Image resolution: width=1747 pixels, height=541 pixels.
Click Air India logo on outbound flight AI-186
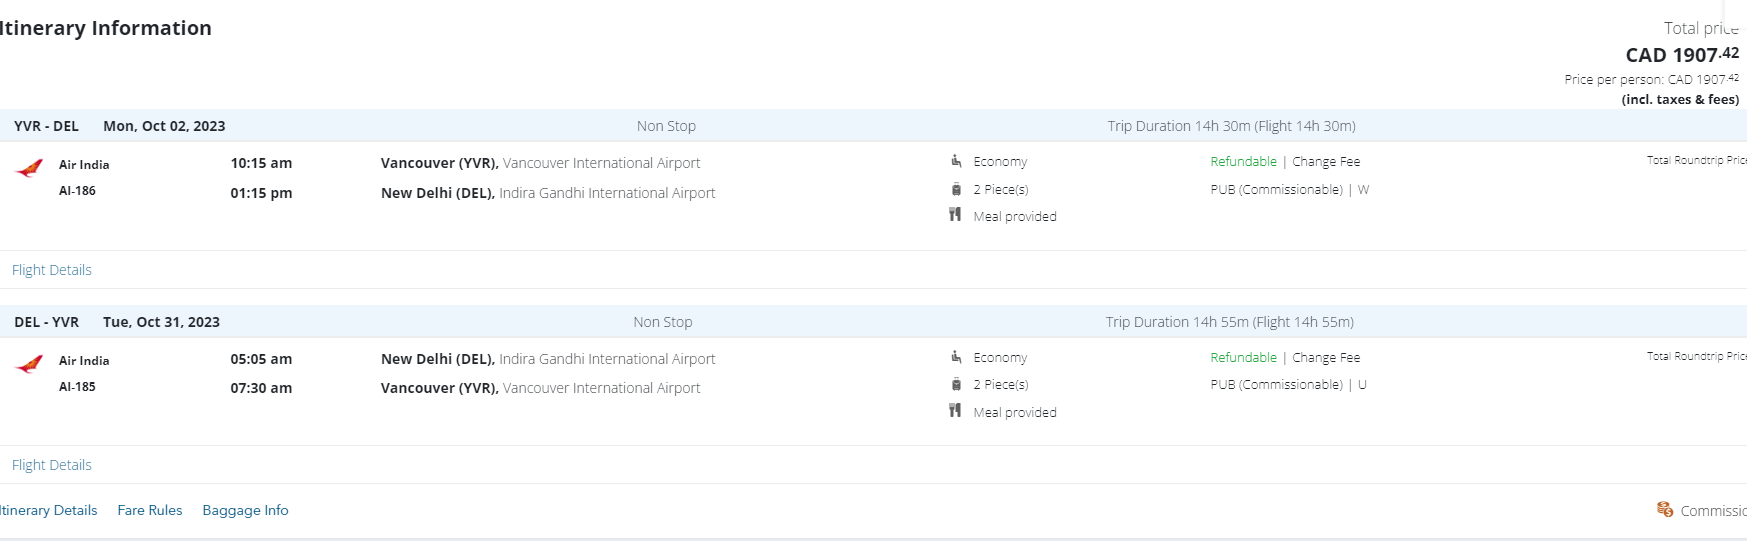click(x=30, y=169)
